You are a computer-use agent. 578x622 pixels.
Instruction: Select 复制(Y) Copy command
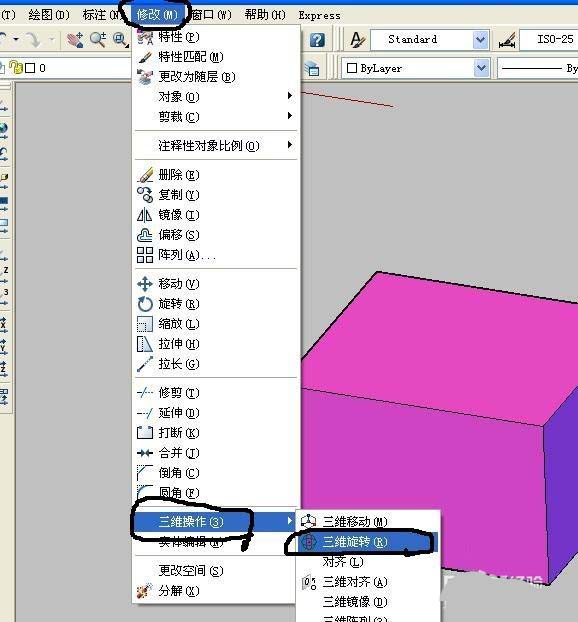tap(216, 195)
